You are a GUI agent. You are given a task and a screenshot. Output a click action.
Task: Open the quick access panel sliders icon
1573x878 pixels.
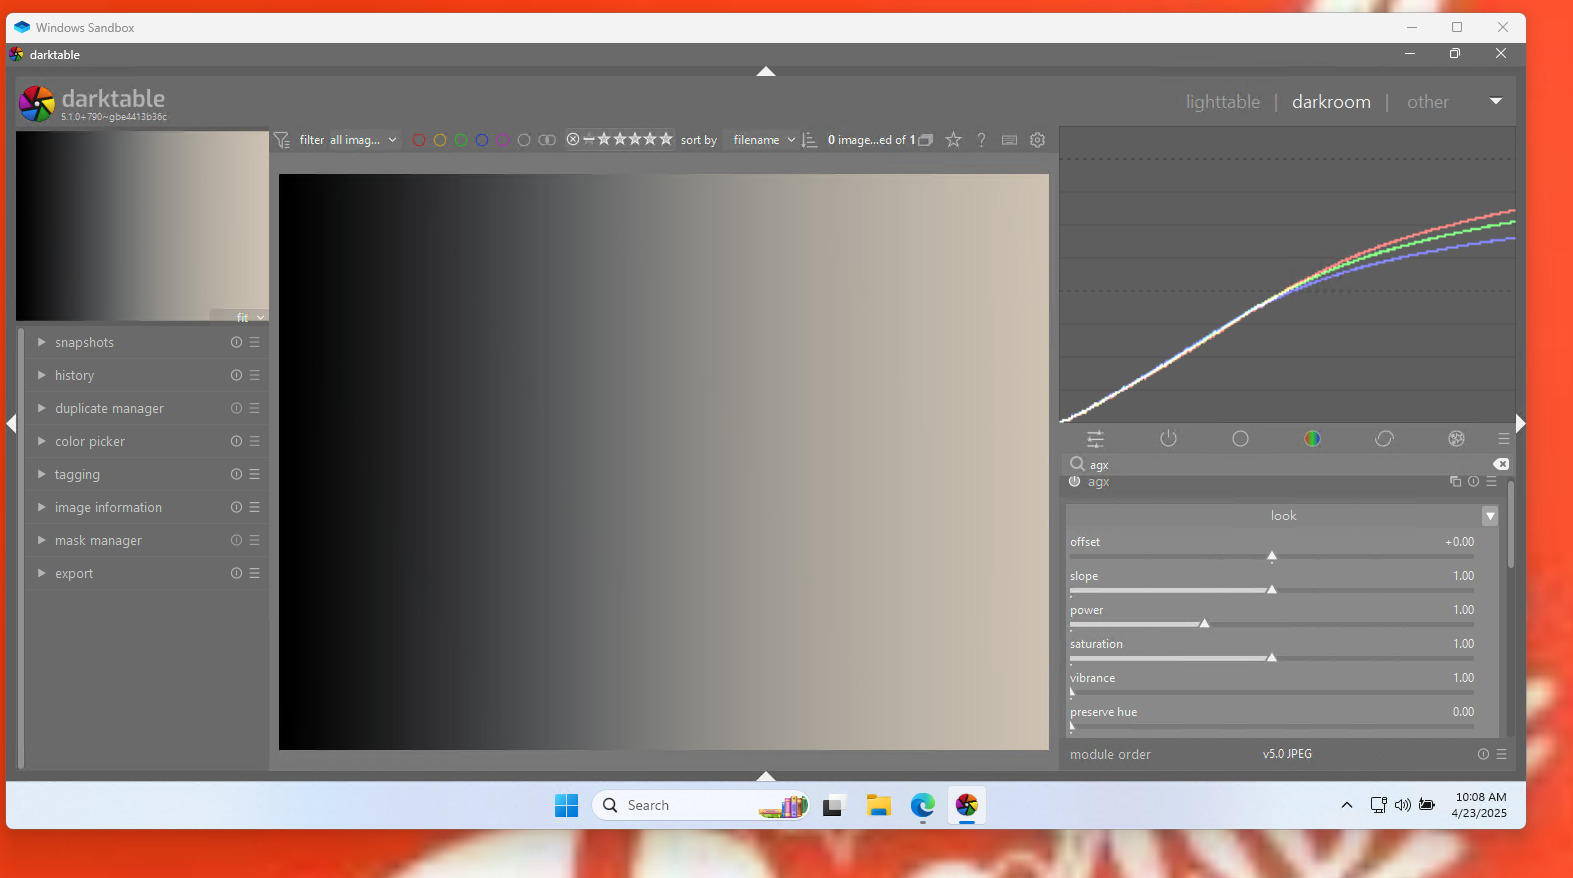[x=1096, y=439]
